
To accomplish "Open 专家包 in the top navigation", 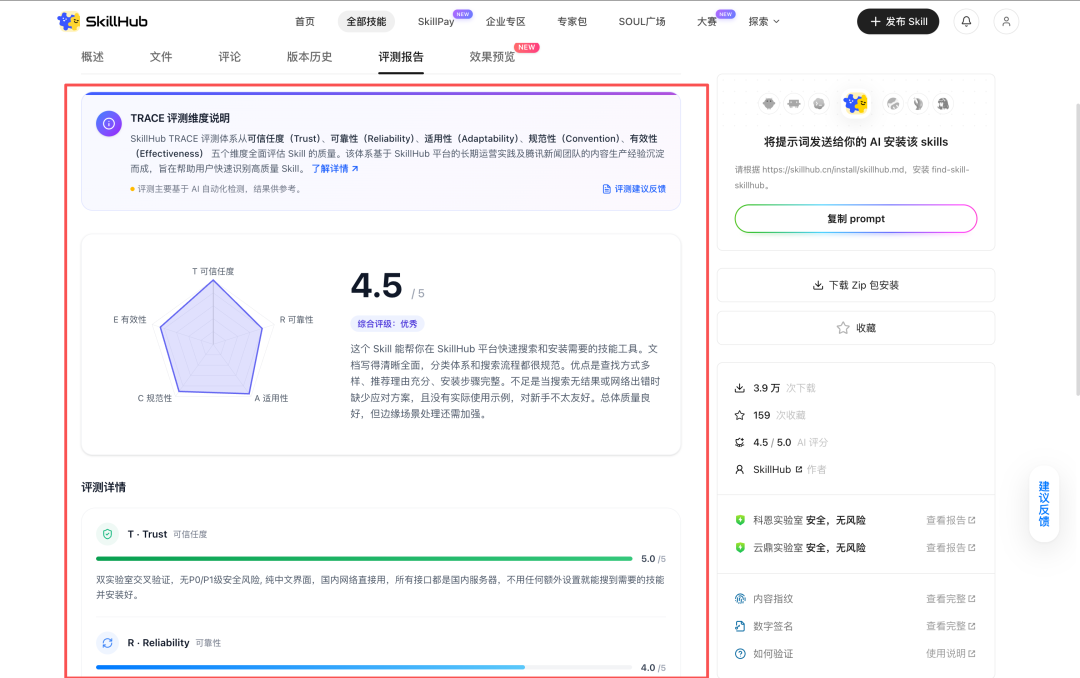I will 572,21.
